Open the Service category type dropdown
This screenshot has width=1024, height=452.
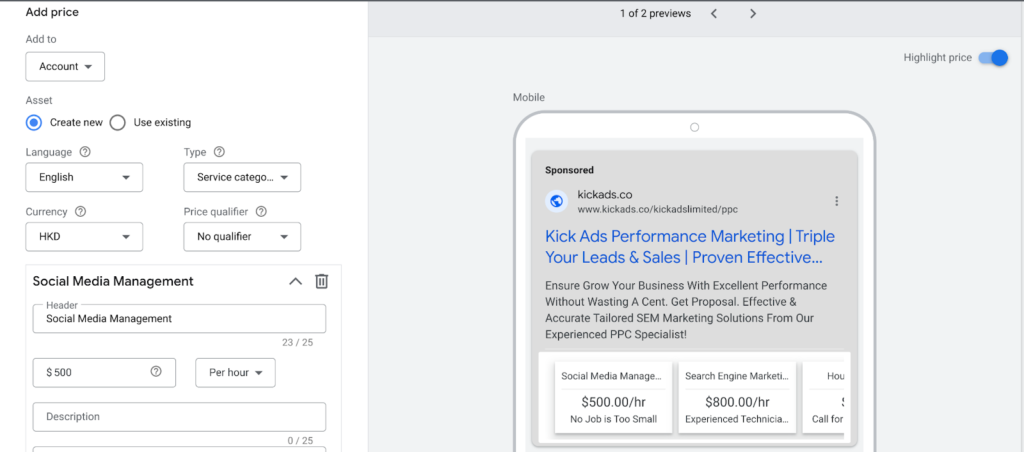coord(242,178)
